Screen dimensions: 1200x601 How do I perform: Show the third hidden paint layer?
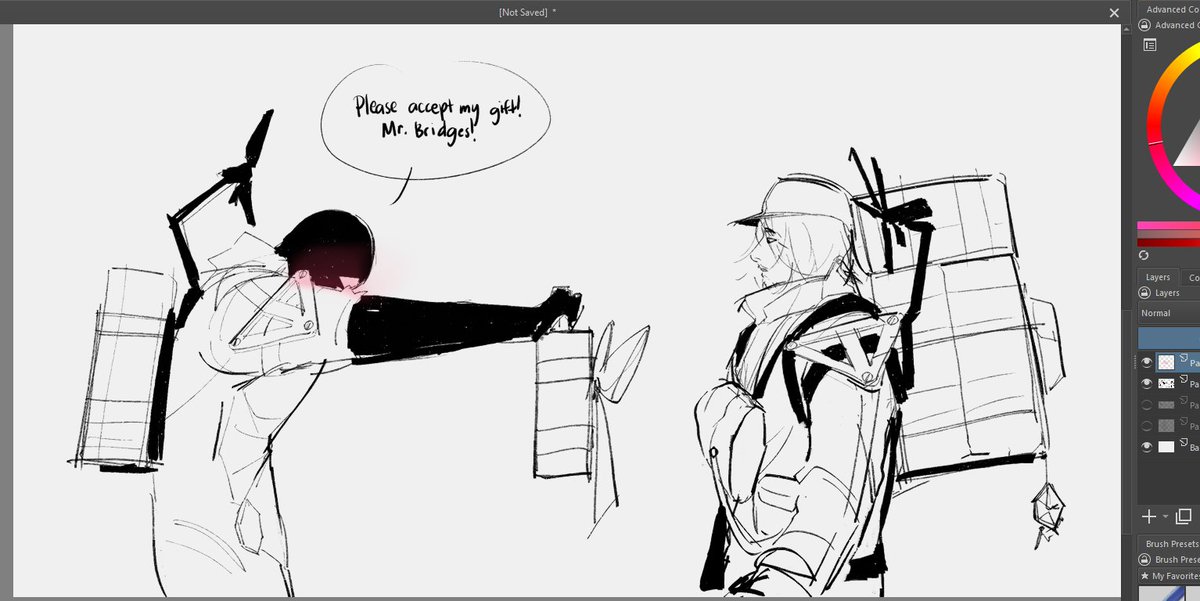click(1147, 404)
